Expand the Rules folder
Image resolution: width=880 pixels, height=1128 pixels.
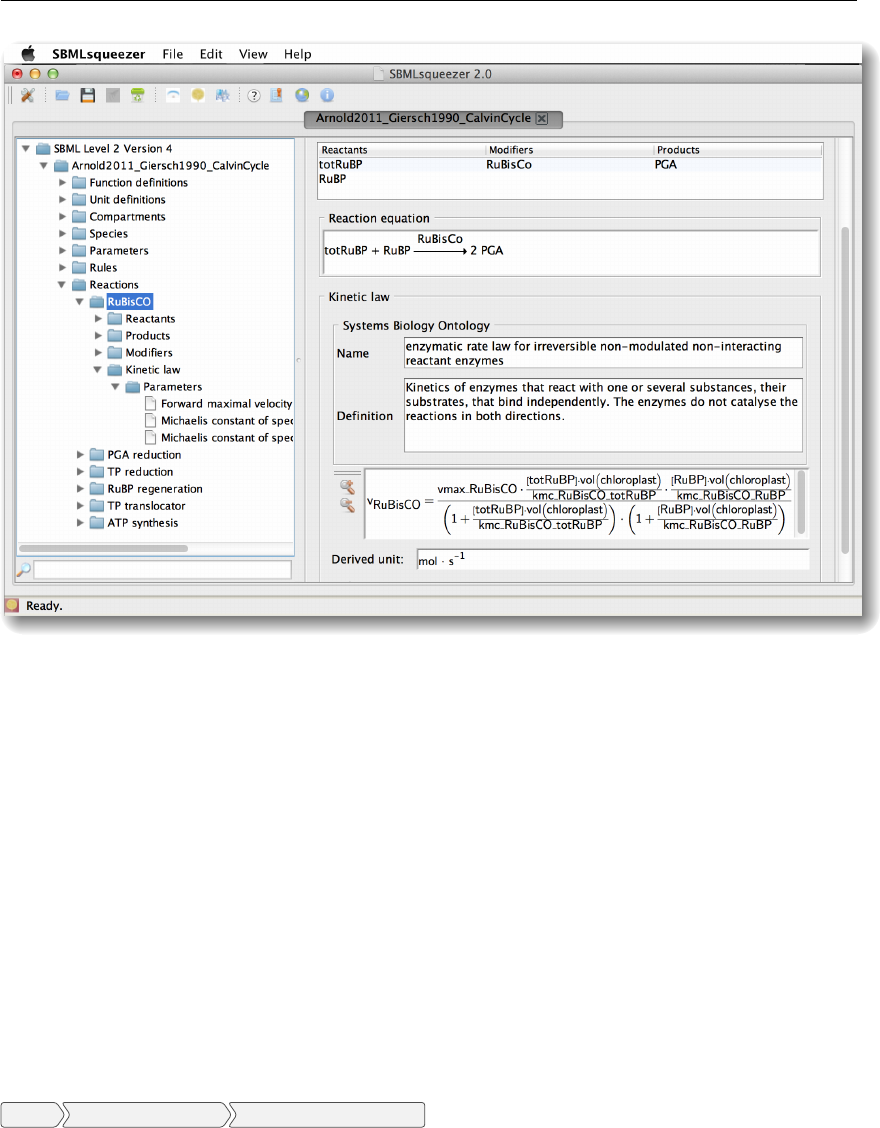63,268
